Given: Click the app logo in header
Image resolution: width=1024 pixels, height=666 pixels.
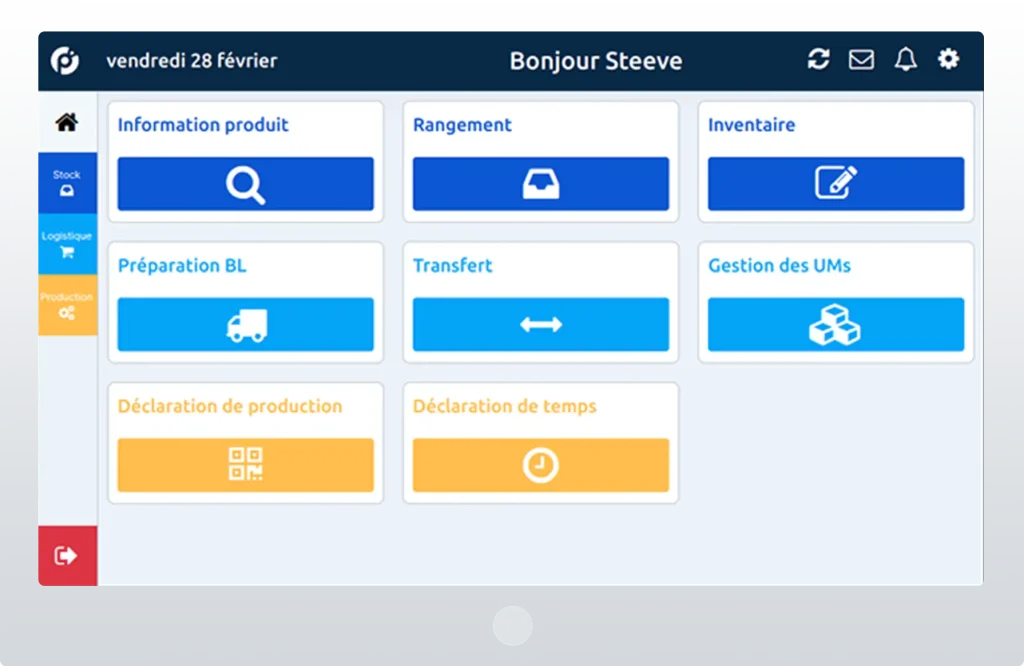Looking at the screenshot, I should pos(65,61).
